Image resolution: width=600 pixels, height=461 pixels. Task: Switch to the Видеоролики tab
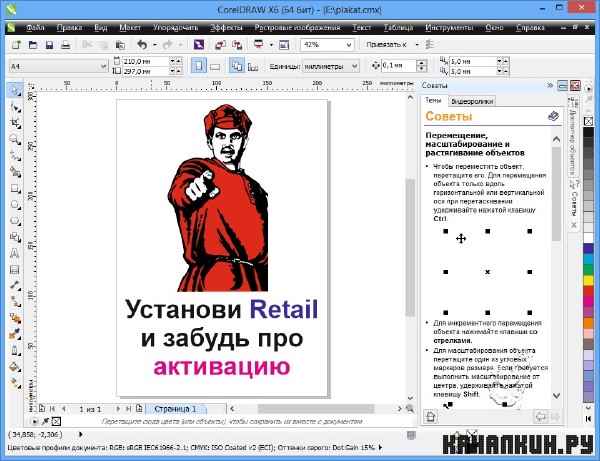472,101
